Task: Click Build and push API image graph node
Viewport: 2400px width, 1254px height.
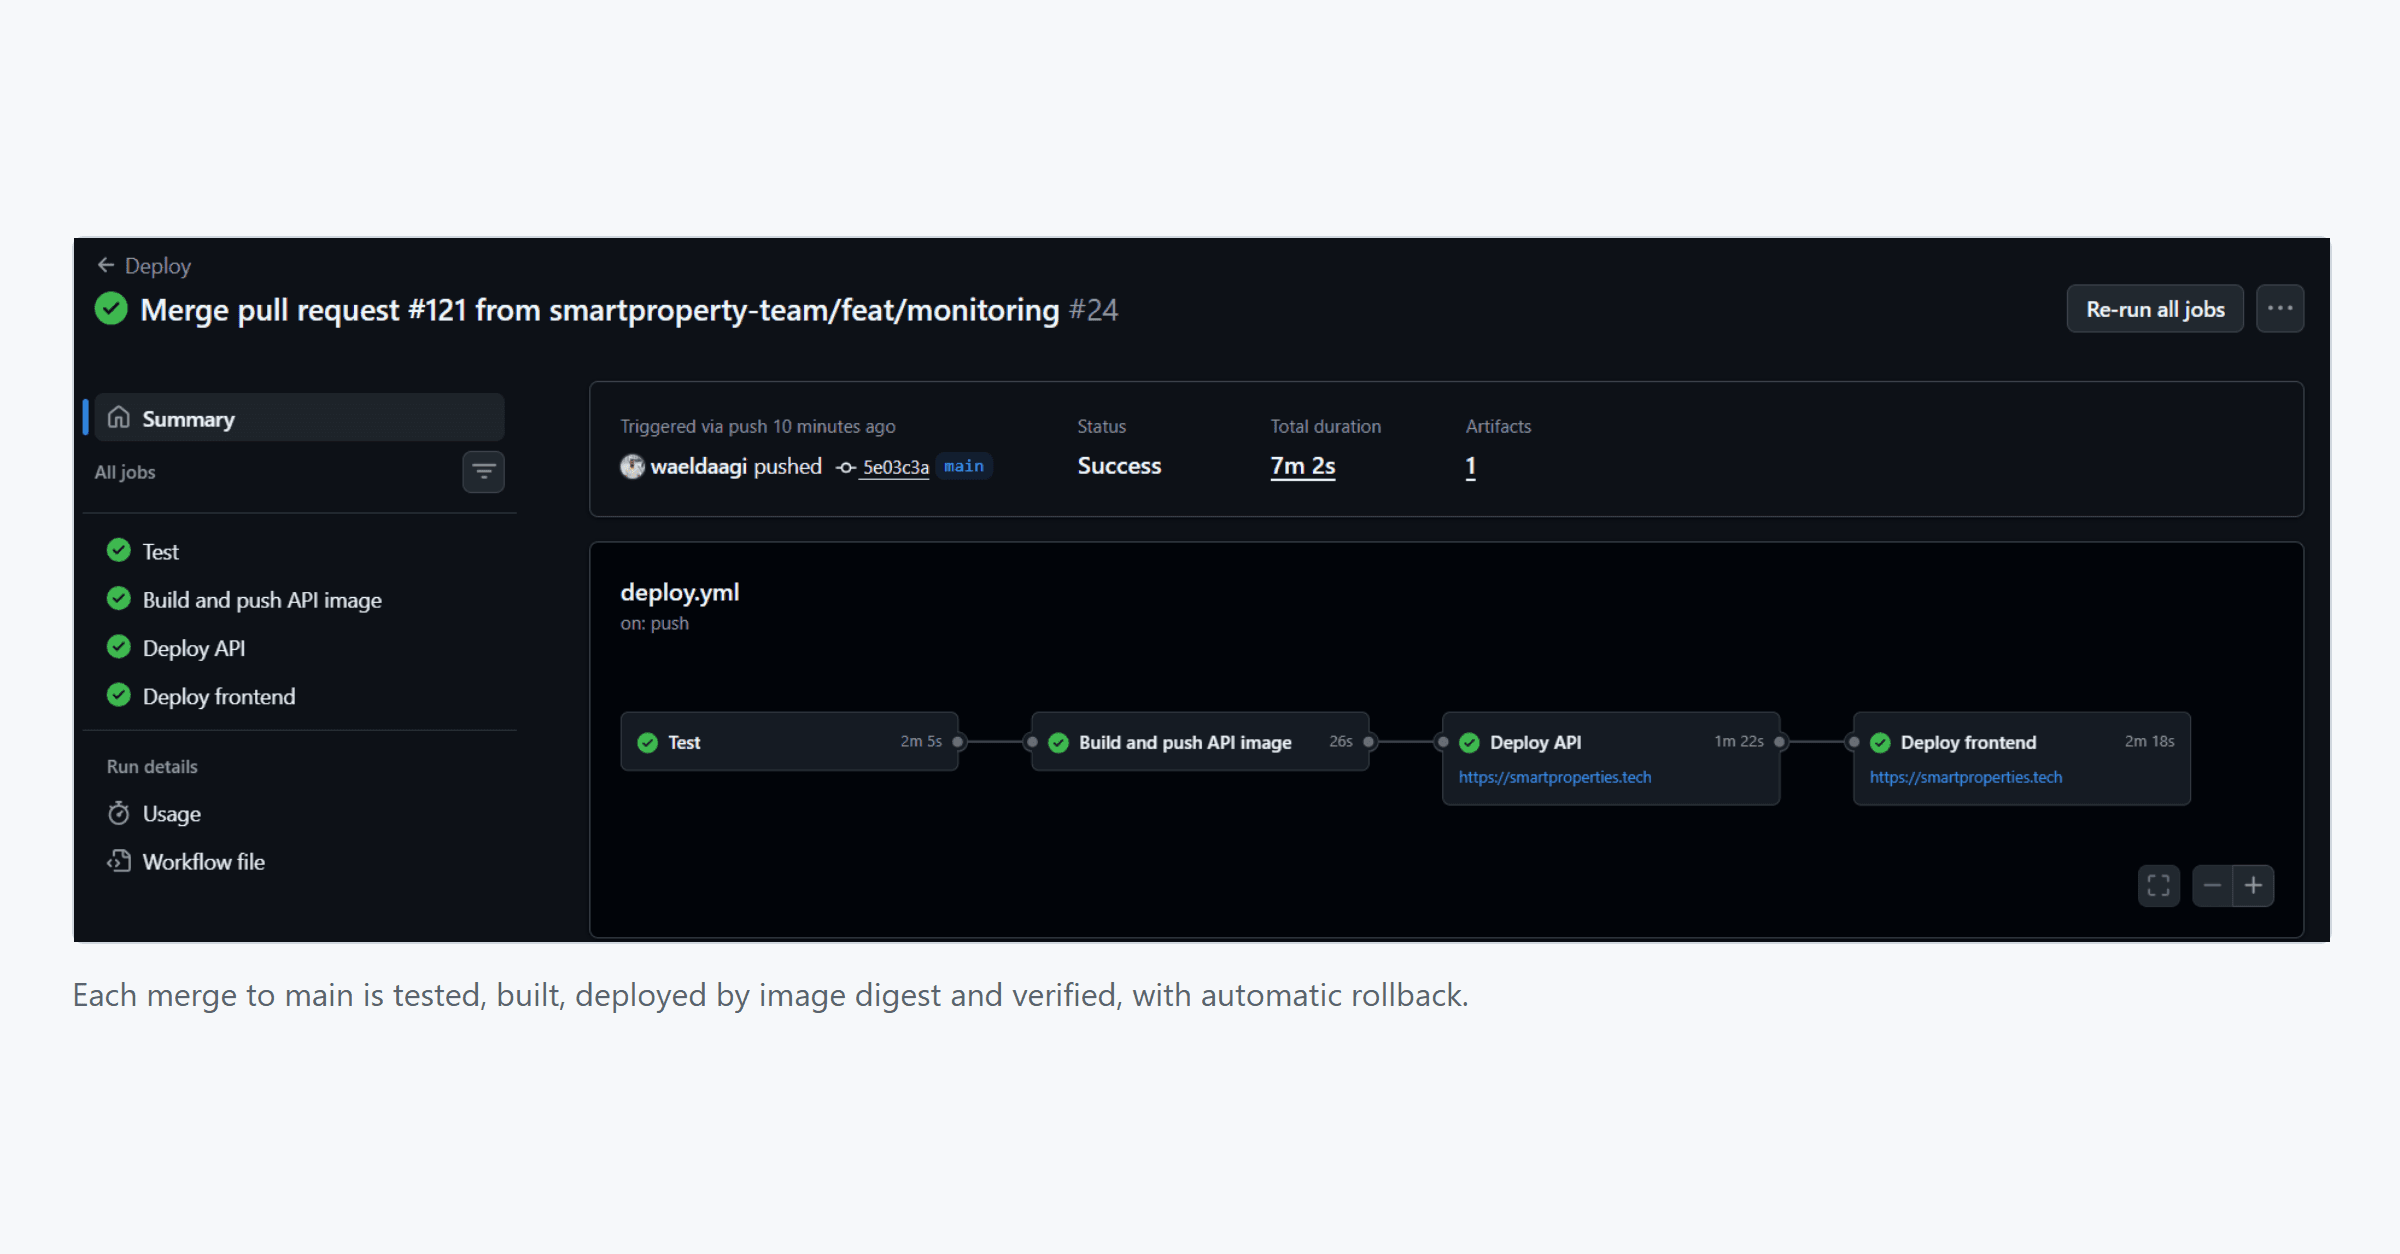Action: tap(1200, 741)
